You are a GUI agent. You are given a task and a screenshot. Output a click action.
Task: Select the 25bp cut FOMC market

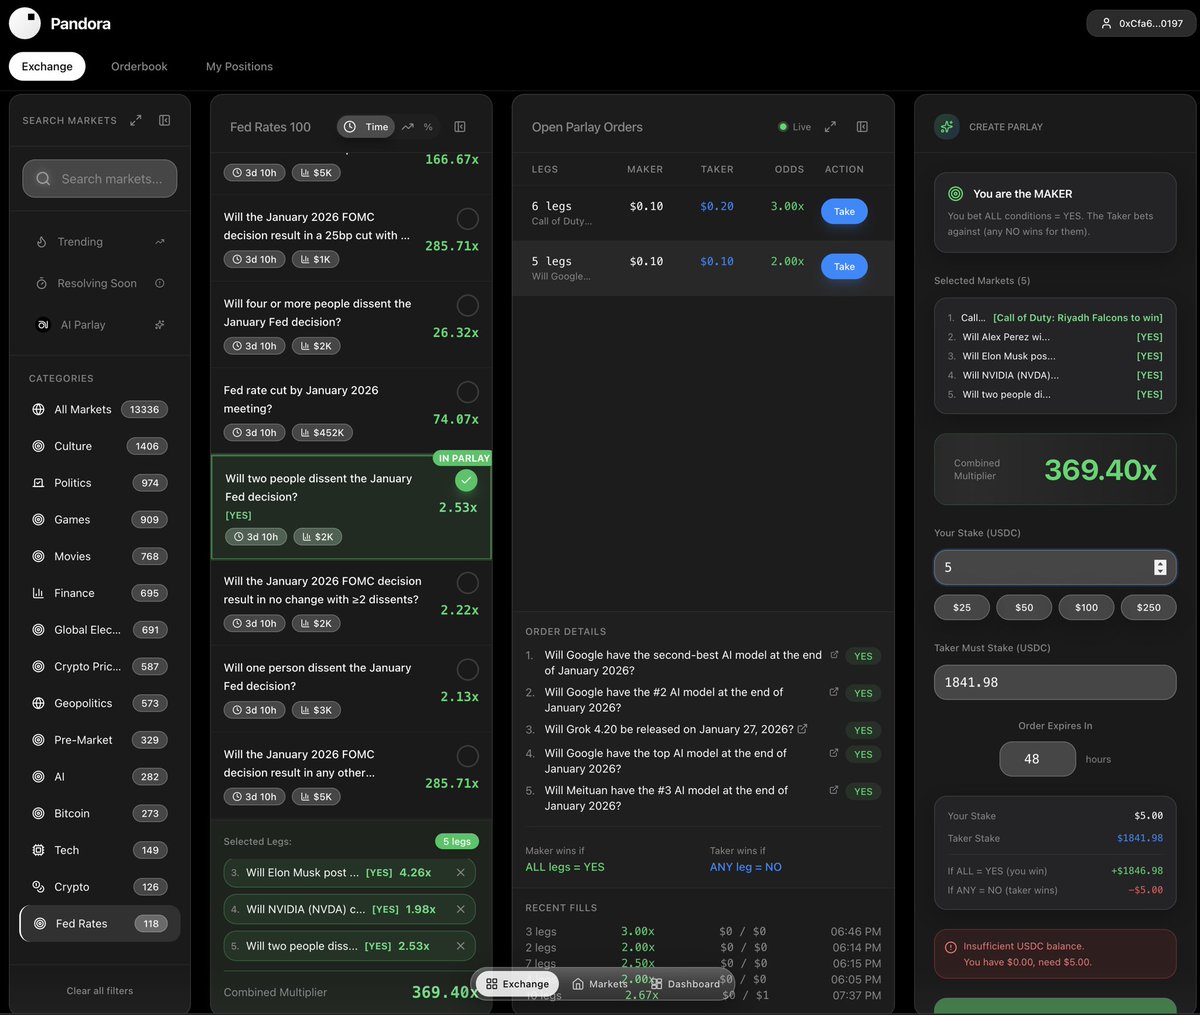click(467, 218)
